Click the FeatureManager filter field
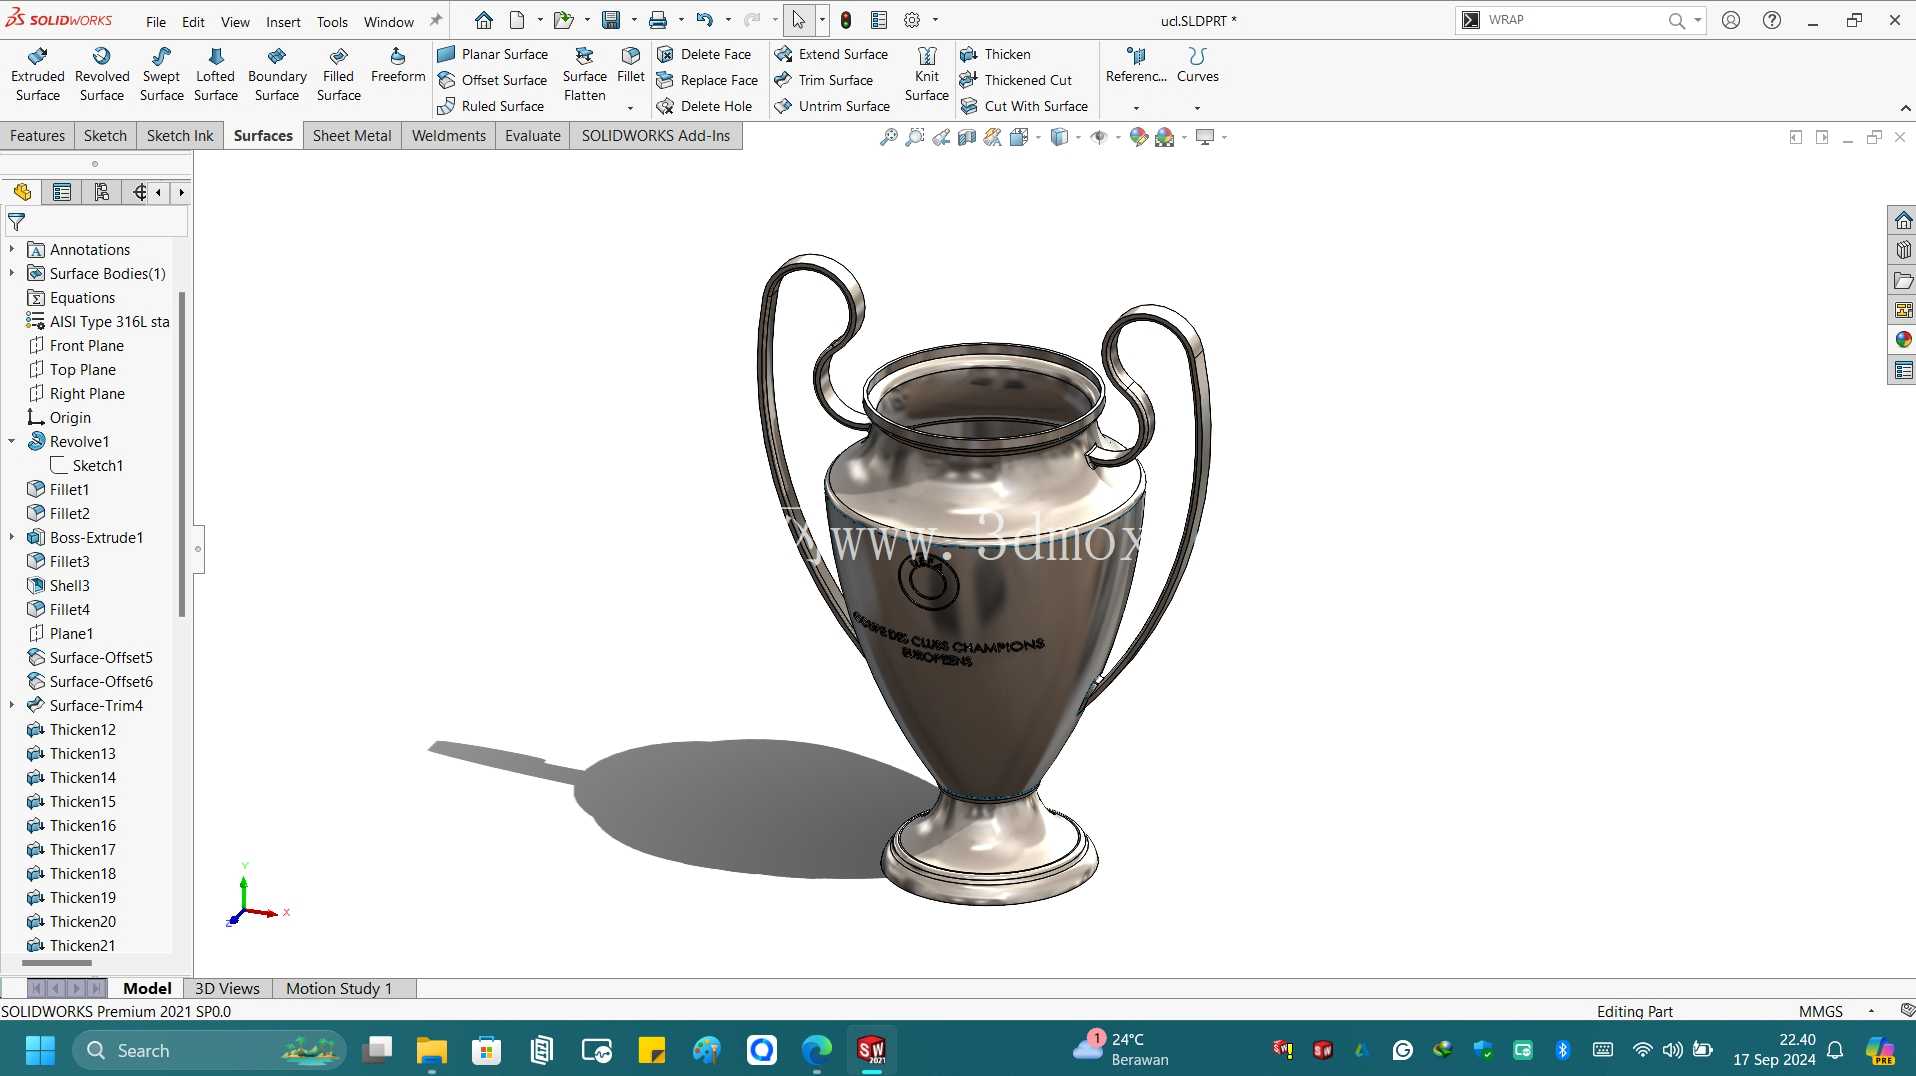This screenshot has width=1916, height=1076. click(97, 222)
